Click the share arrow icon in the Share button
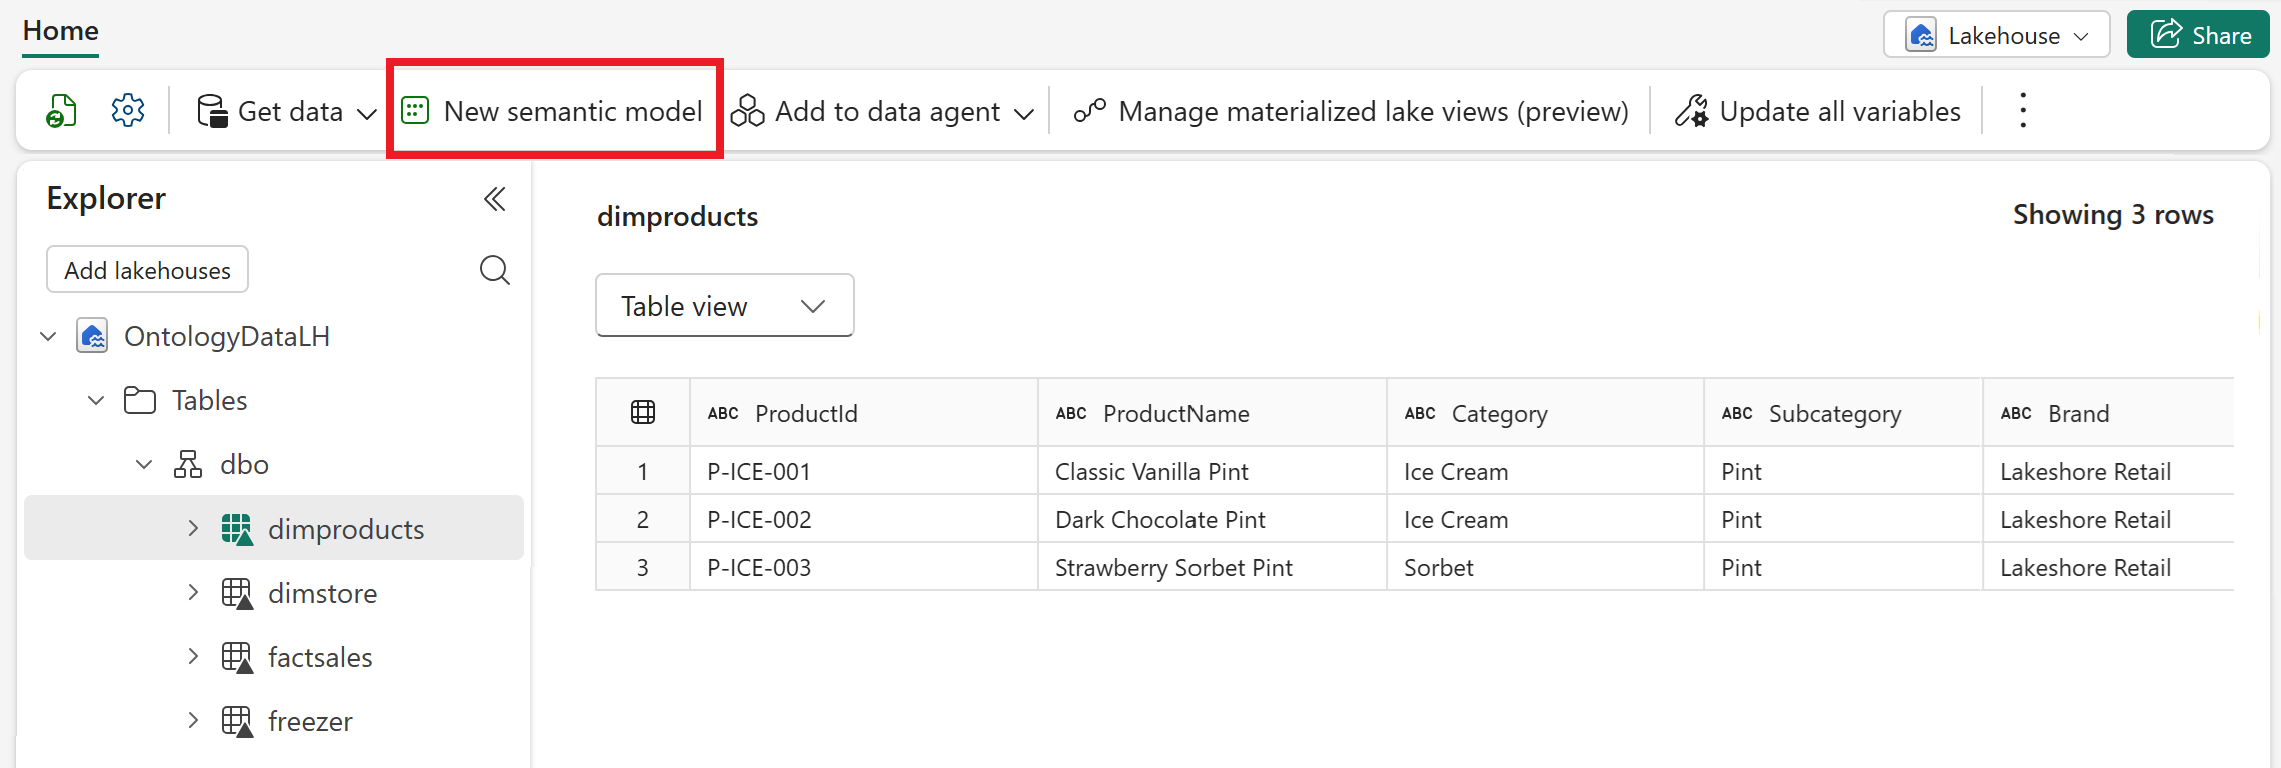The width and height of the screenshot is (2281, 768). click(2166, 34)
